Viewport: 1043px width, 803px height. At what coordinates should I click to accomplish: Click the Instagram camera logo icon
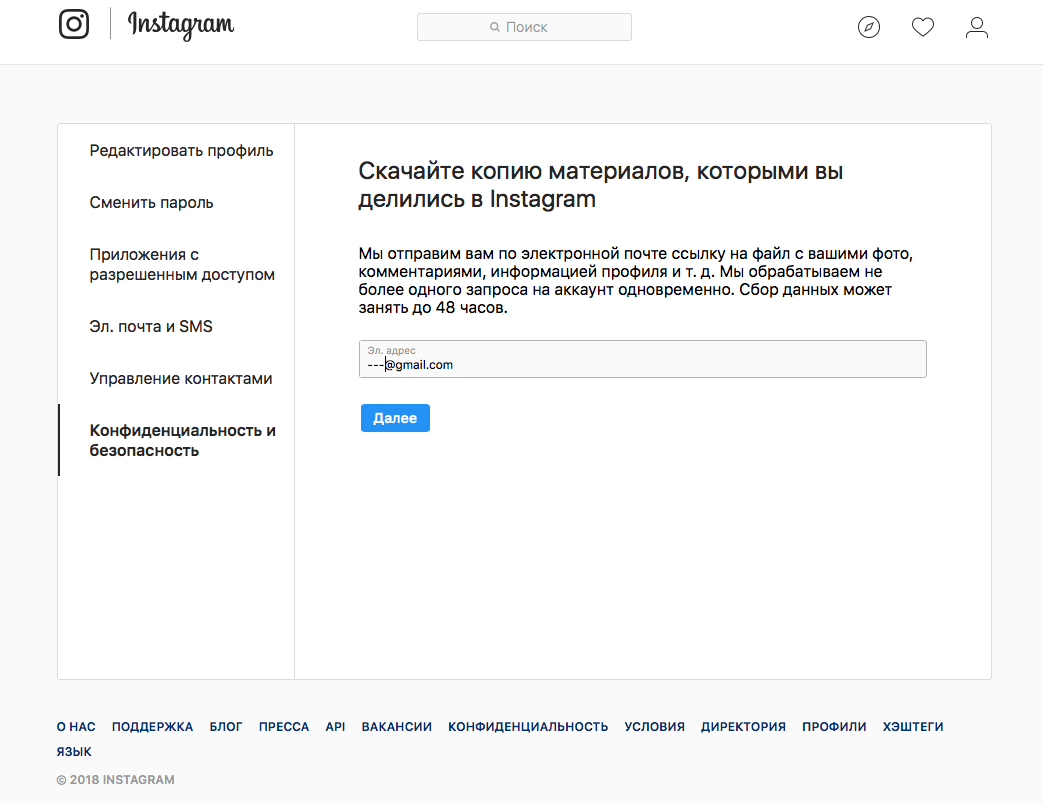pos(74,24)
